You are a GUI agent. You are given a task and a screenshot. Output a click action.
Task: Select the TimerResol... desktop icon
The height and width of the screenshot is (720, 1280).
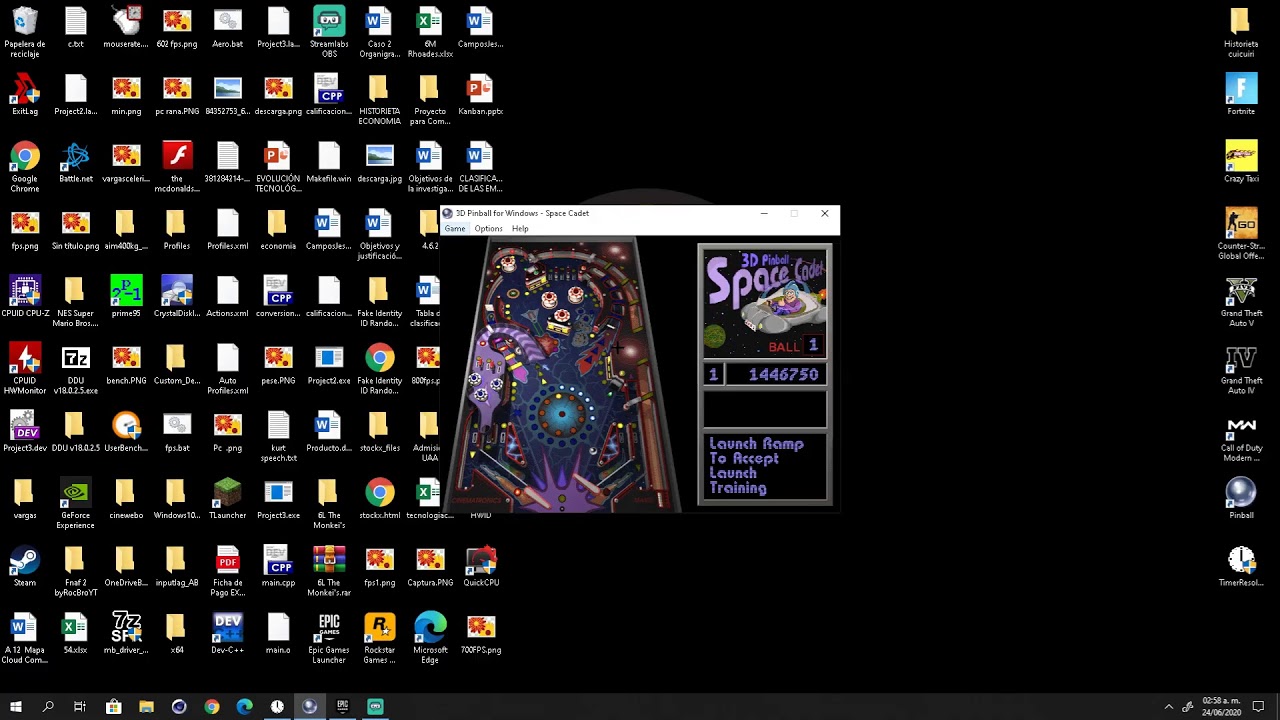(1241, 566)
